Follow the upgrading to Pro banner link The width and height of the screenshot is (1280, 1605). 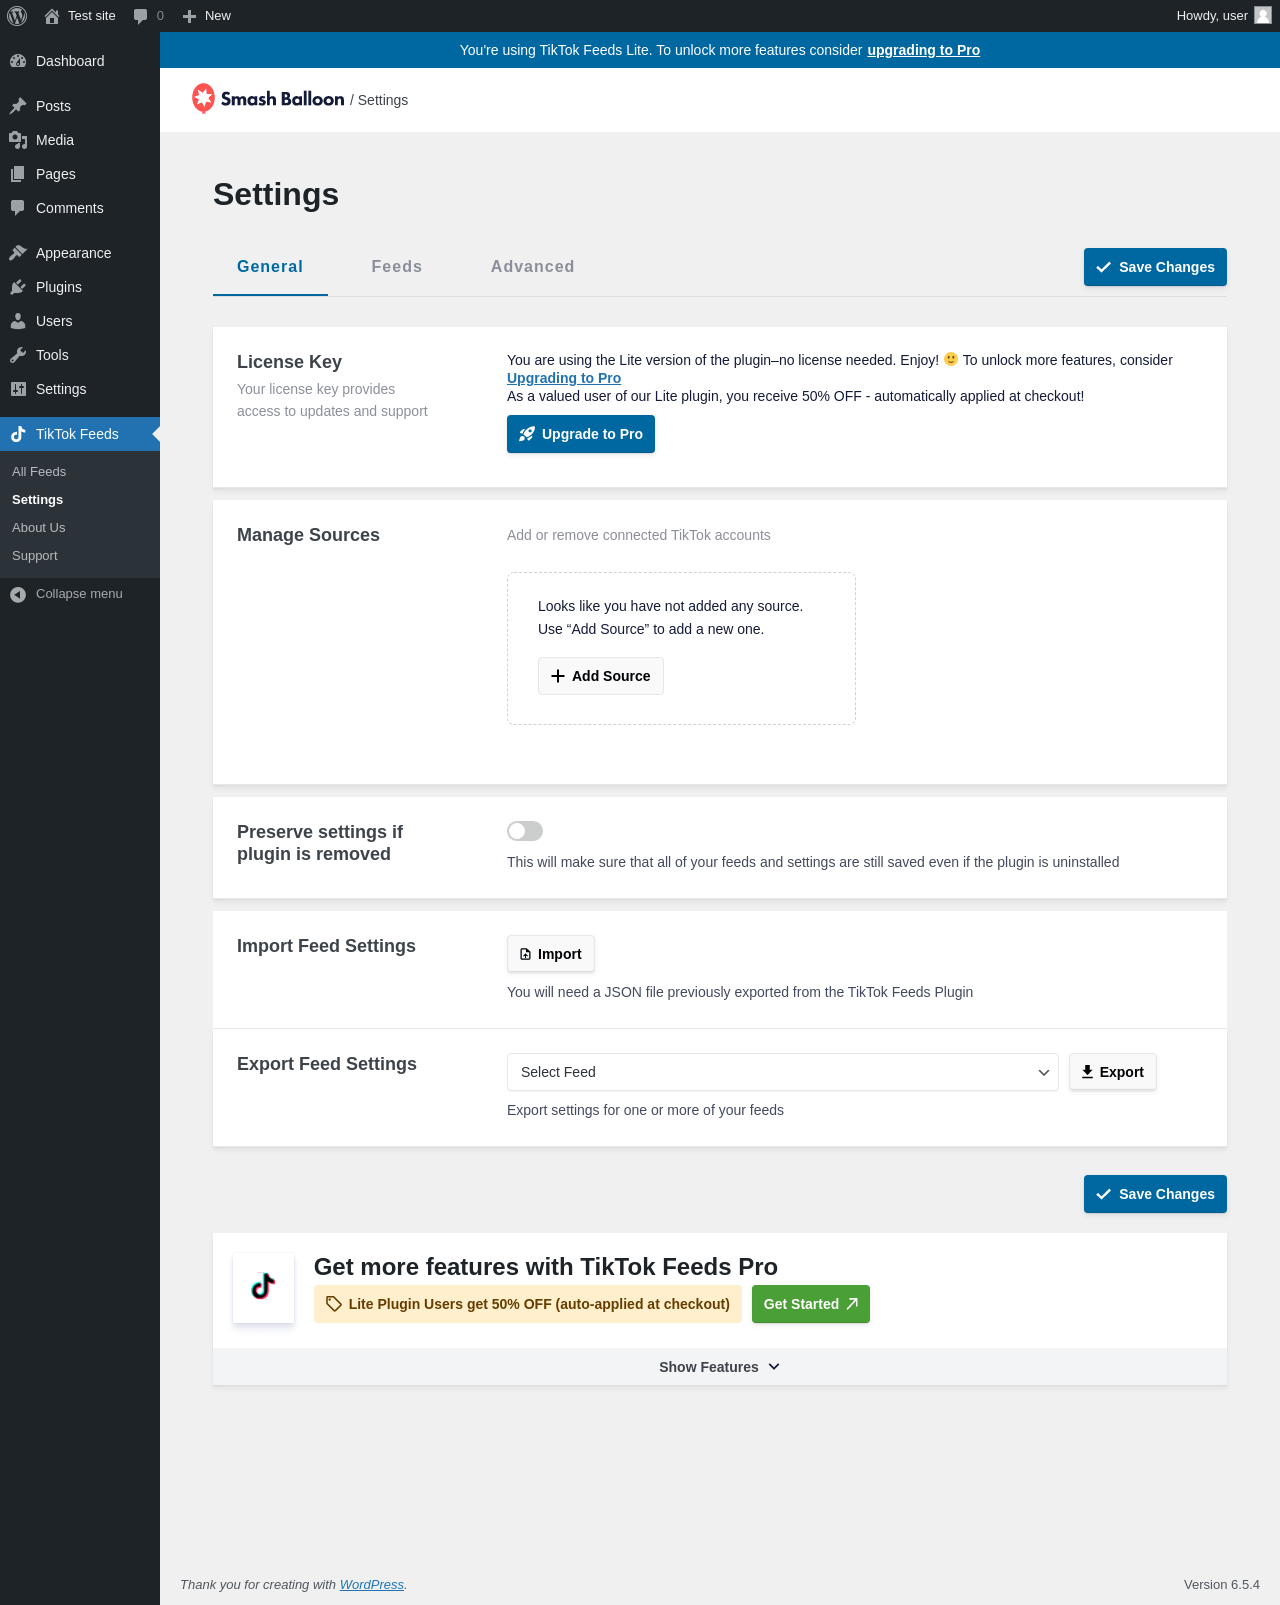[x=924, y=50]
